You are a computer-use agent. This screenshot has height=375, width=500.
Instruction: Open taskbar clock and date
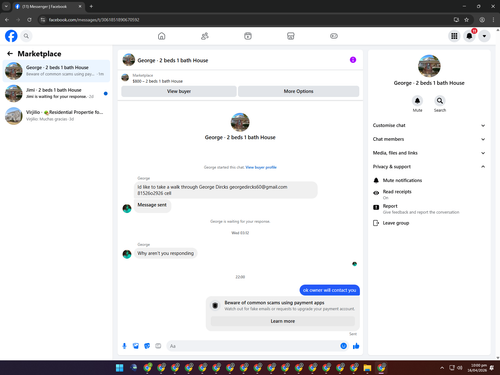(477, 368)
